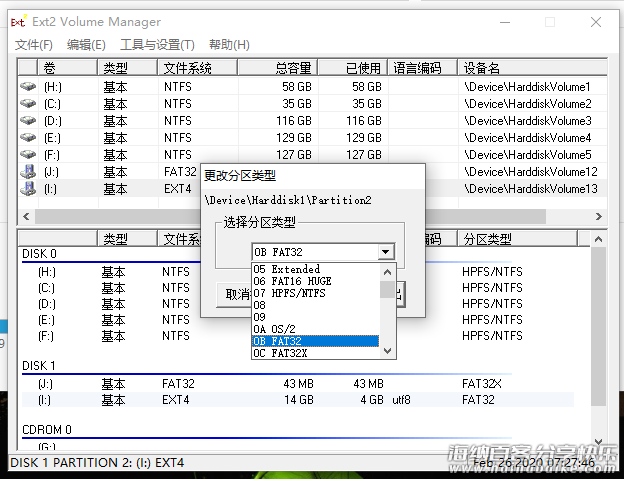The image size is (624, 479).
Task: Select the (E:) row under DISK 0
Action: [298, 319]
